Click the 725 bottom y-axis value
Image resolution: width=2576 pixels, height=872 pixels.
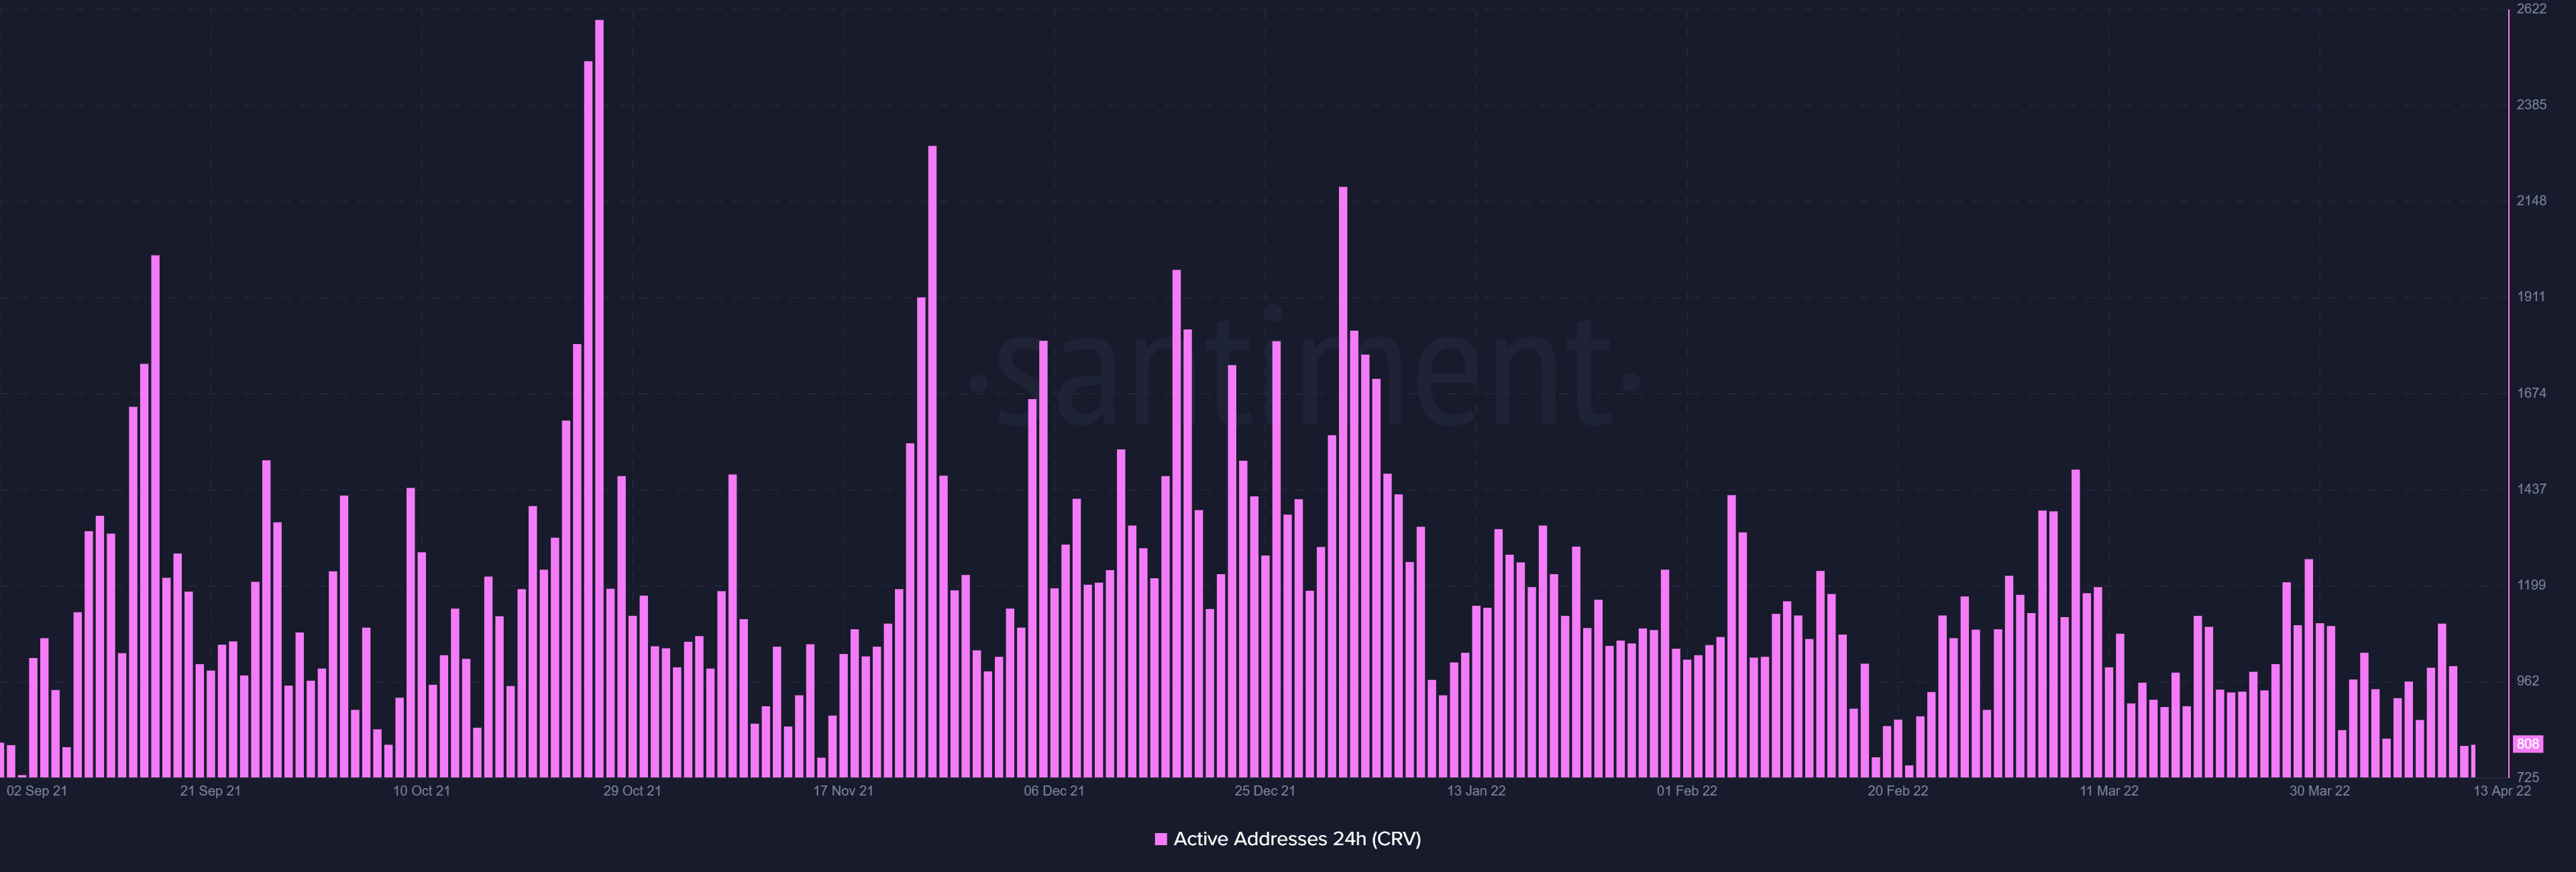click(2527, 777)
